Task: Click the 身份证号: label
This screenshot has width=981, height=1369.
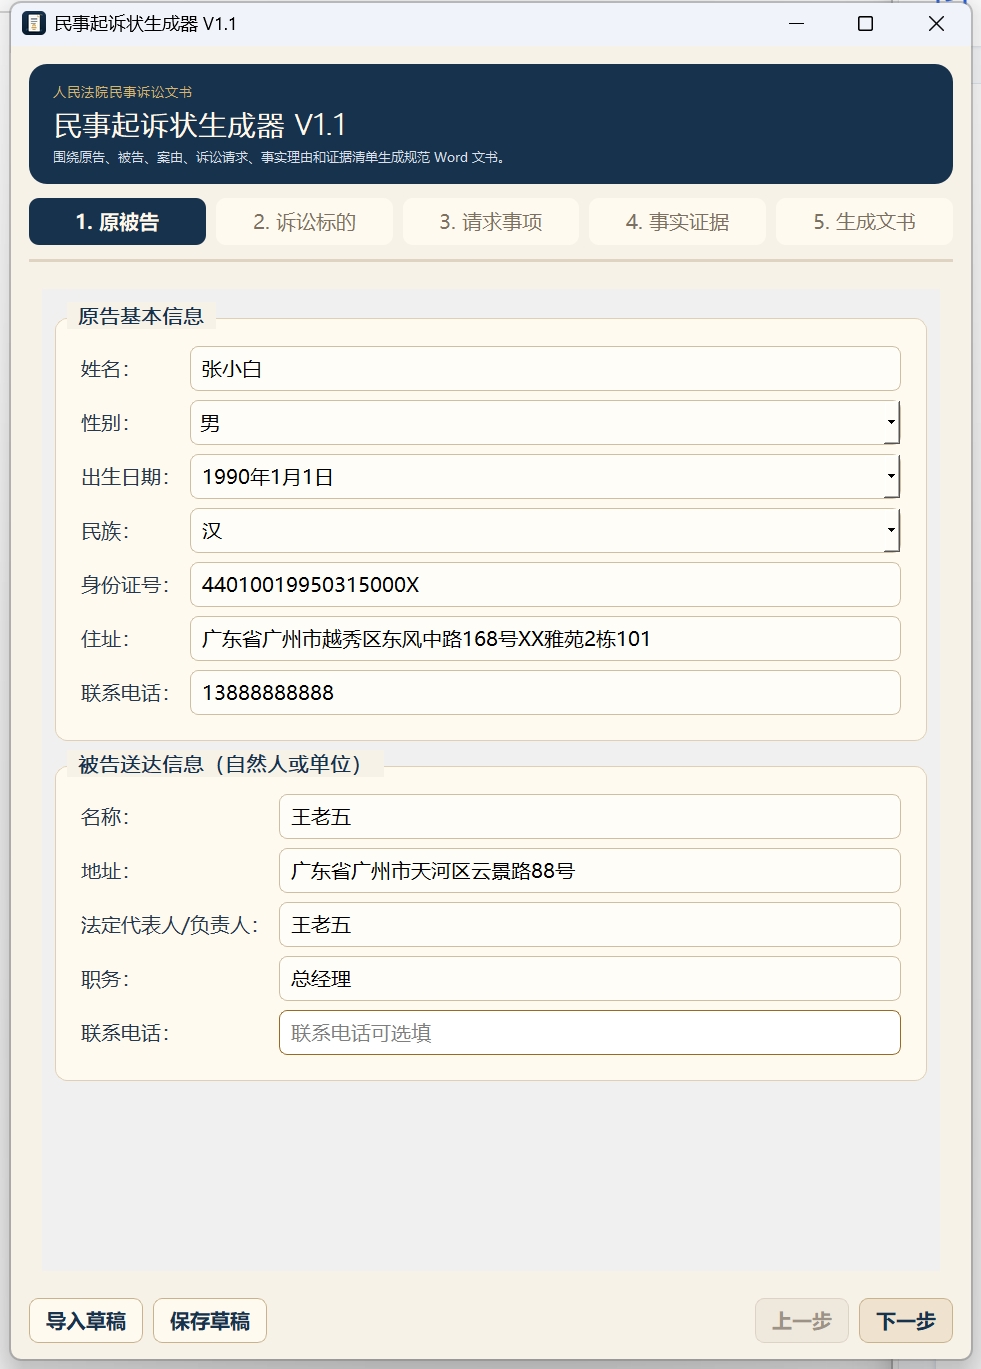Action: (x=125, y=585)
